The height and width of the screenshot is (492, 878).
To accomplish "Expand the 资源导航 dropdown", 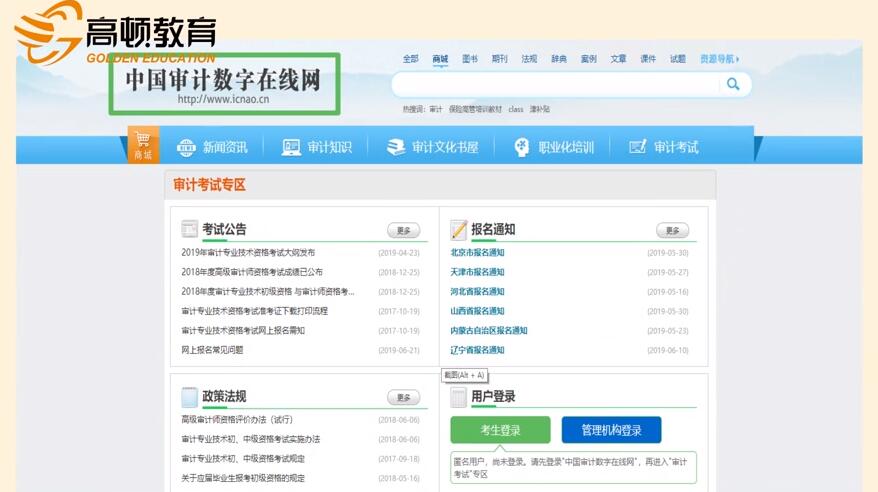I will [x=720, y=59].
